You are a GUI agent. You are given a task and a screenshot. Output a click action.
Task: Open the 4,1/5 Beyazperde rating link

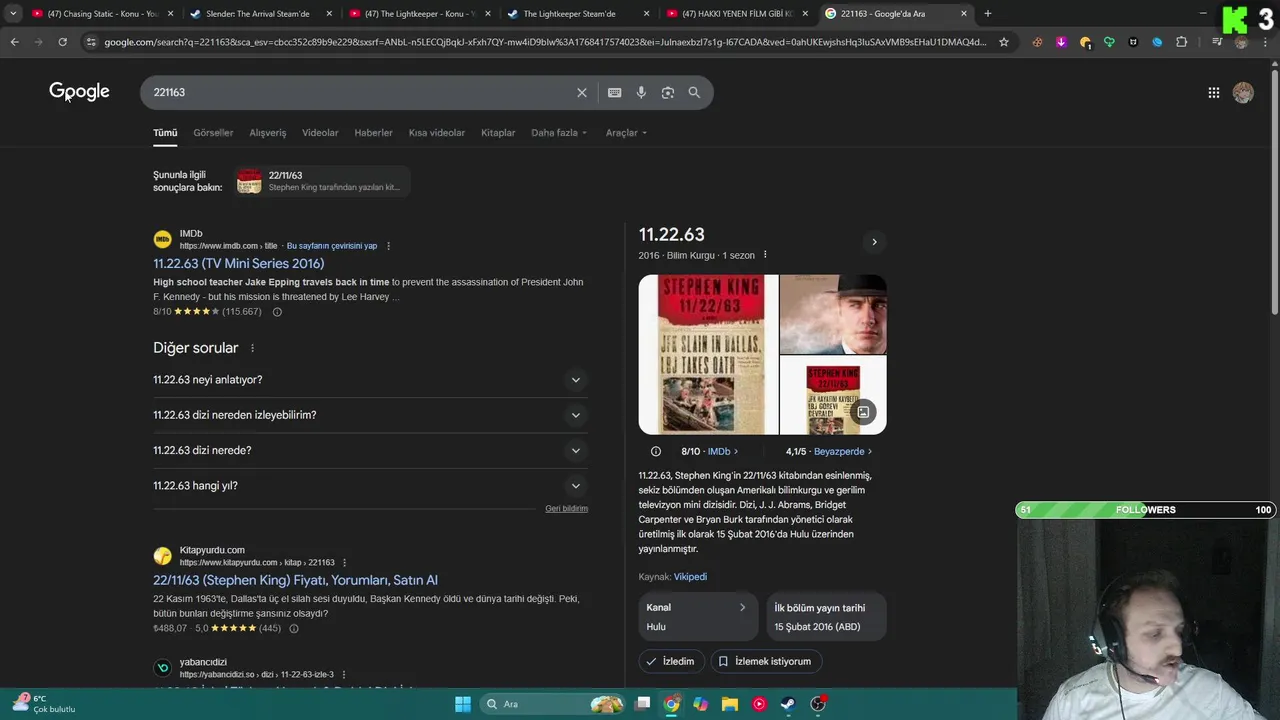click(x=829, y=452)
